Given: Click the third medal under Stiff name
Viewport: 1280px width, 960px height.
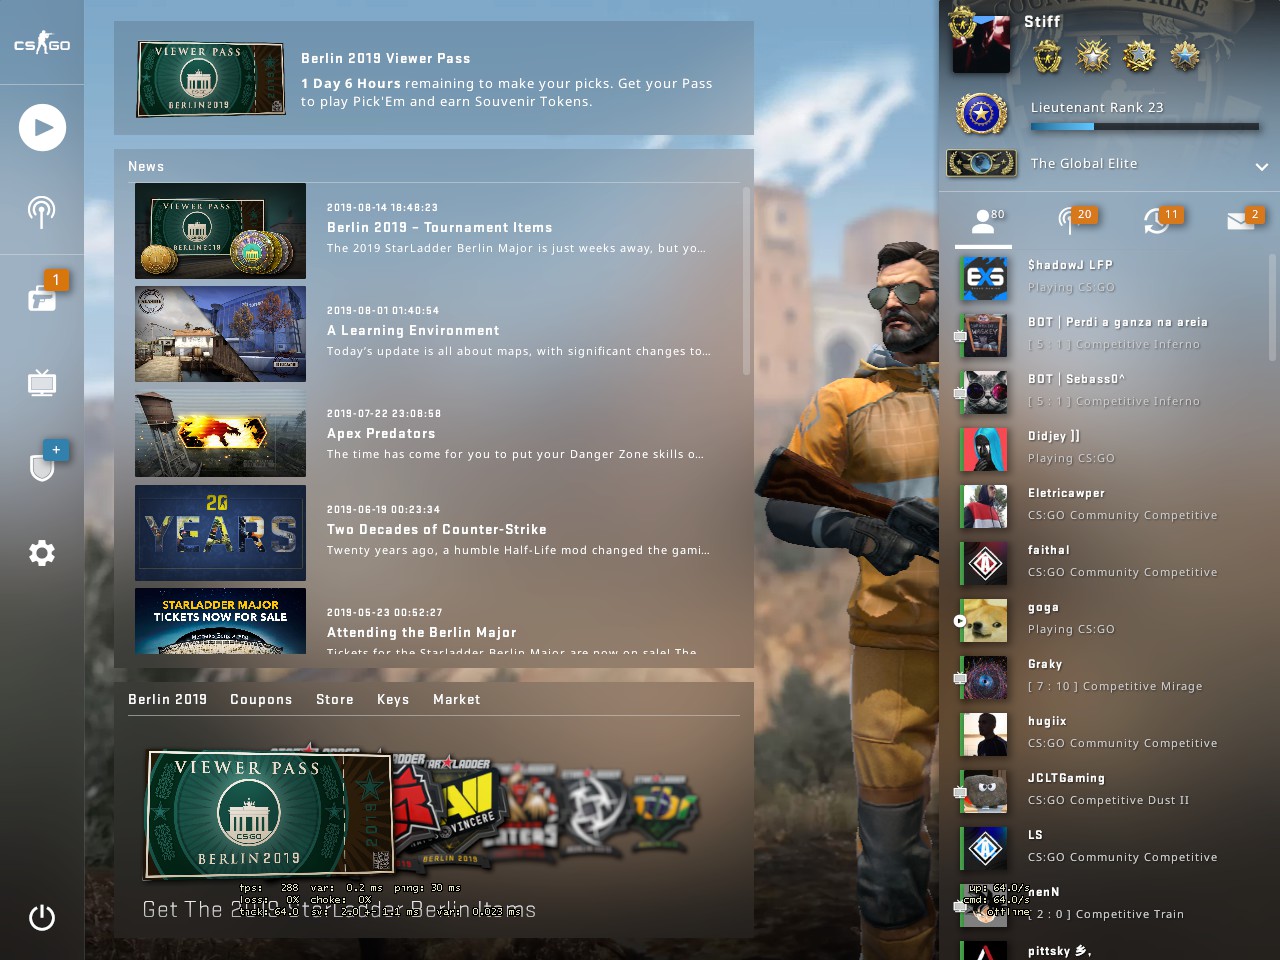Looking at the screenshot, I should (x=1139, y=56).
